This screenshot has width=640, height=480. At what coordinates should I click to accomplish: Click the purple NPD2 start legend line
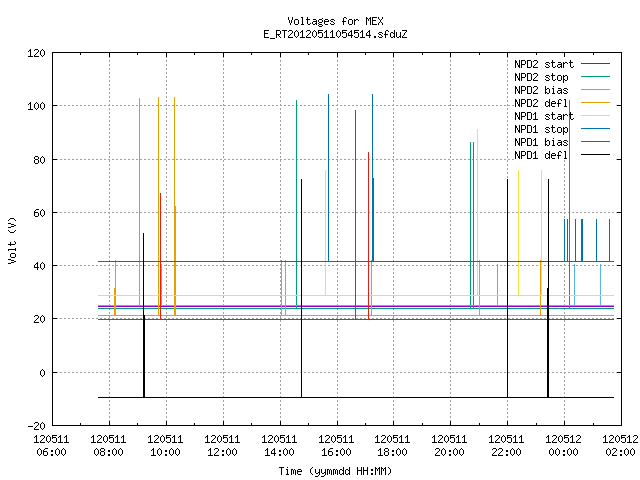(595, 64)
